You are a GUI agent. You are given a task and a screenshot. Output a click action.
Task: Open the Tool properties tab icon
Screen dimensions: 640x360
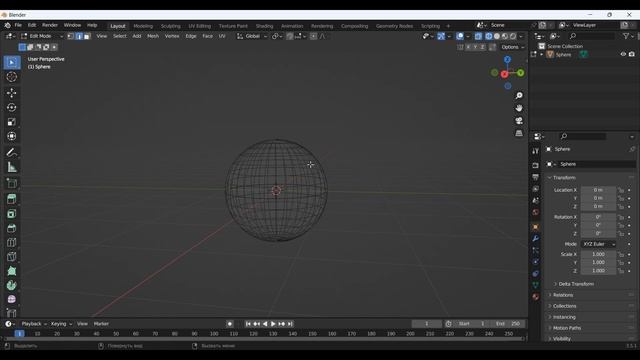pyautogui.click(x=536, y=151)
